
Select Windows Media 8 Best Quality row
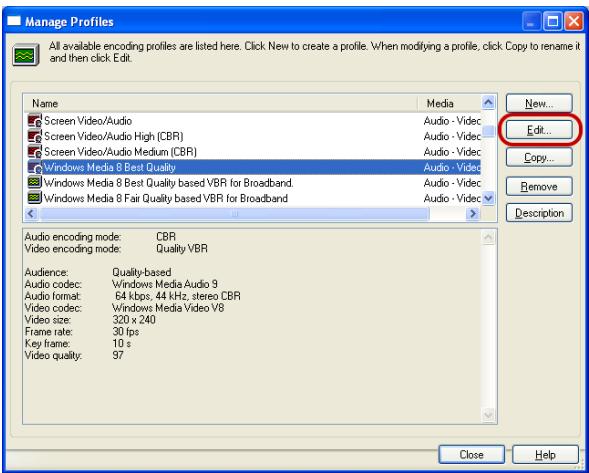point(252,167)
